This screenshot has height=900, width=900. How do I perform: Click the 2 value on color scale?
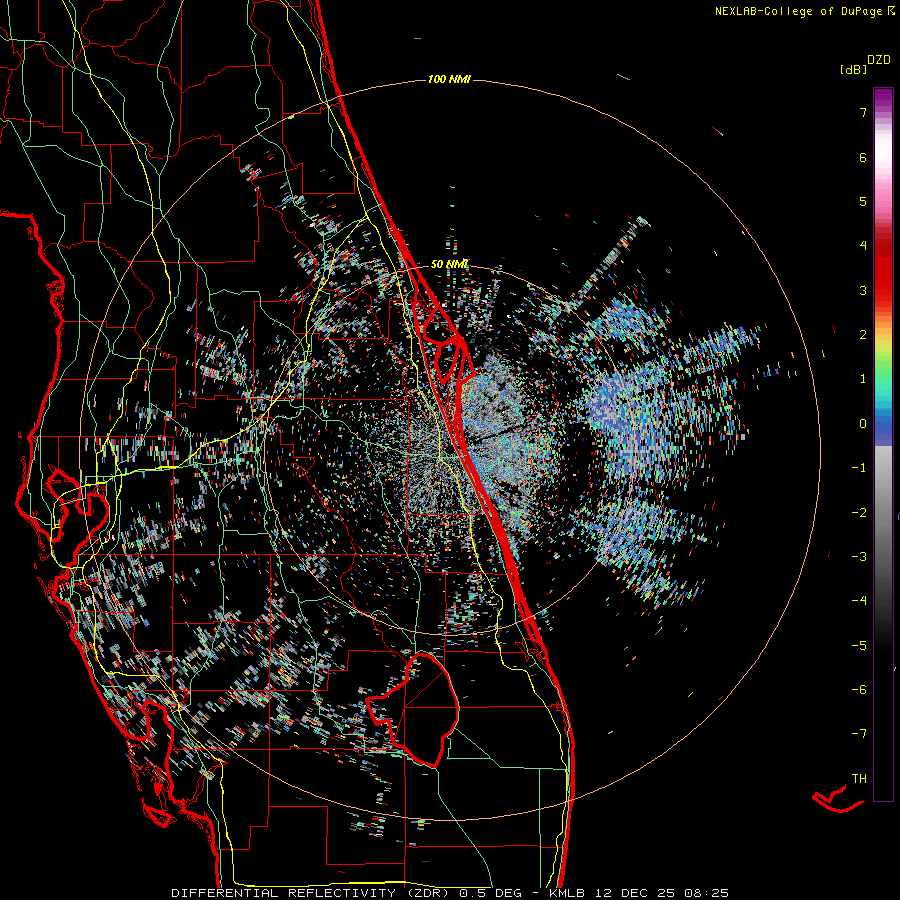coord(863,335)
